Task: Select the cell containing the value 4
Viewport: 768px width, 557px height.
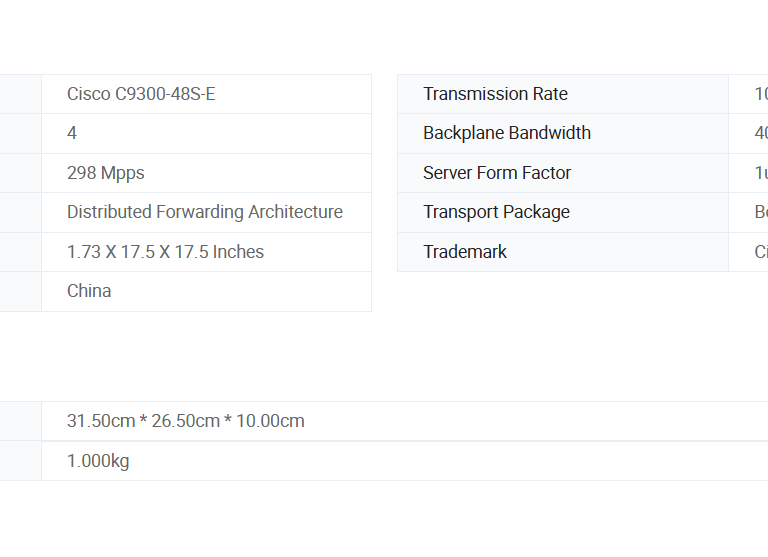Action: click(x=72, y=133)
